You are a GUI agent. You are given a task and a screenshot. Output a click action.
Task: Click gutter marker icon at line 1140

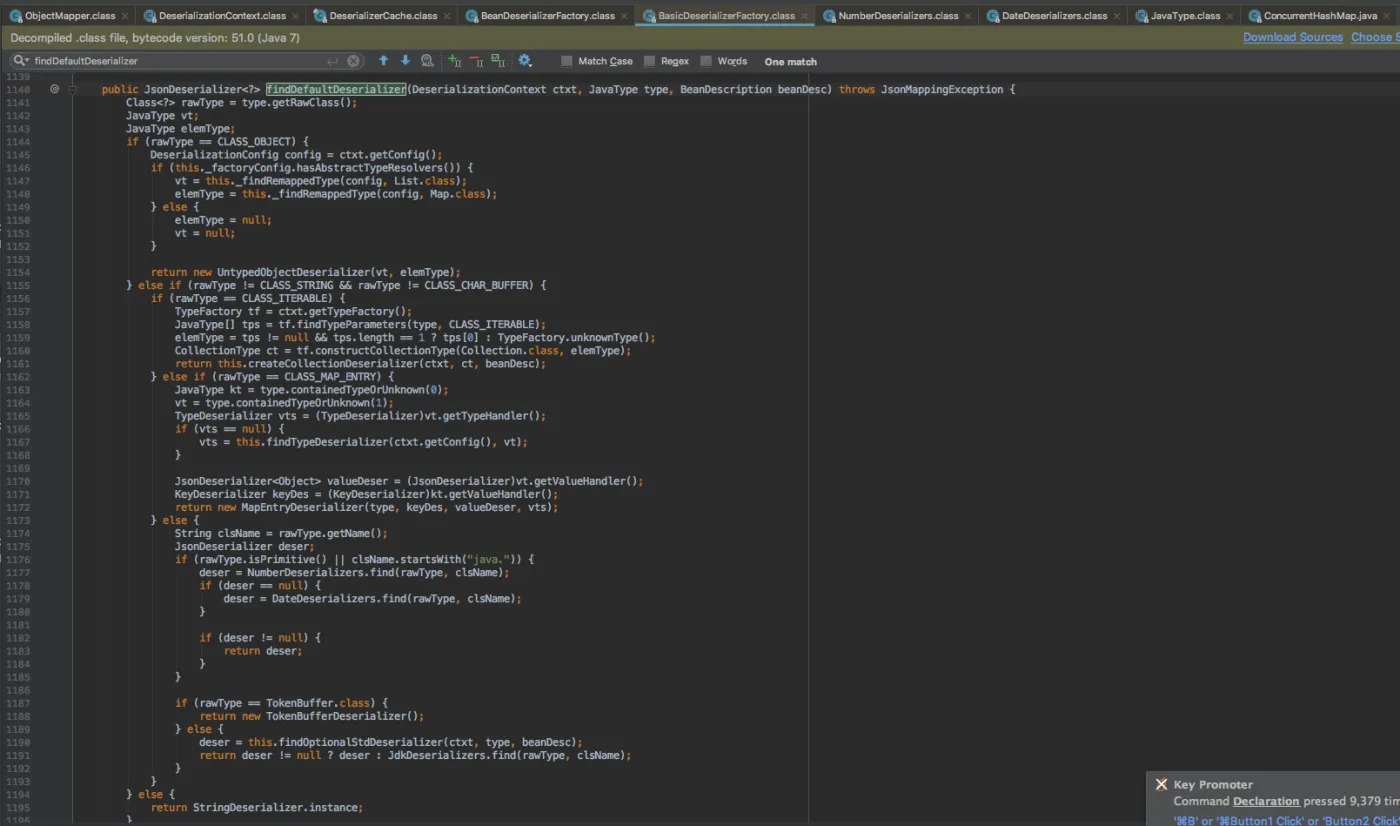(55, 89)
